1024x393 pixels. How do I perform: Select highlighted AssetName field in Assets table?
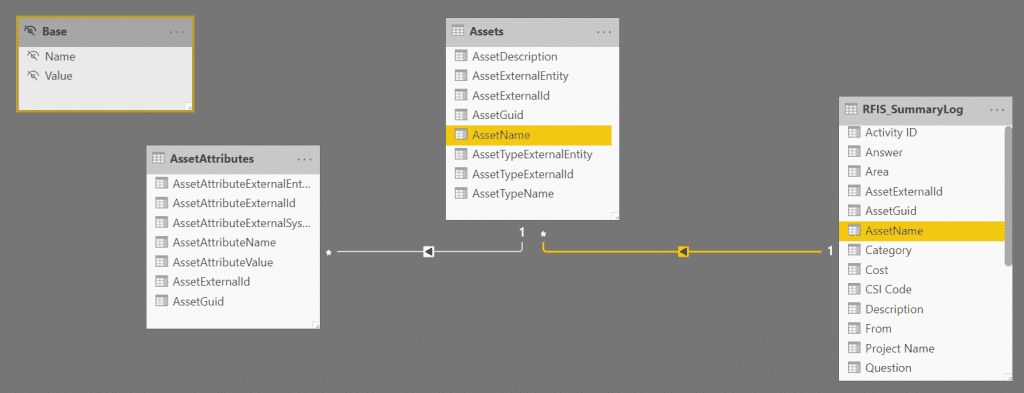[529, 135]
